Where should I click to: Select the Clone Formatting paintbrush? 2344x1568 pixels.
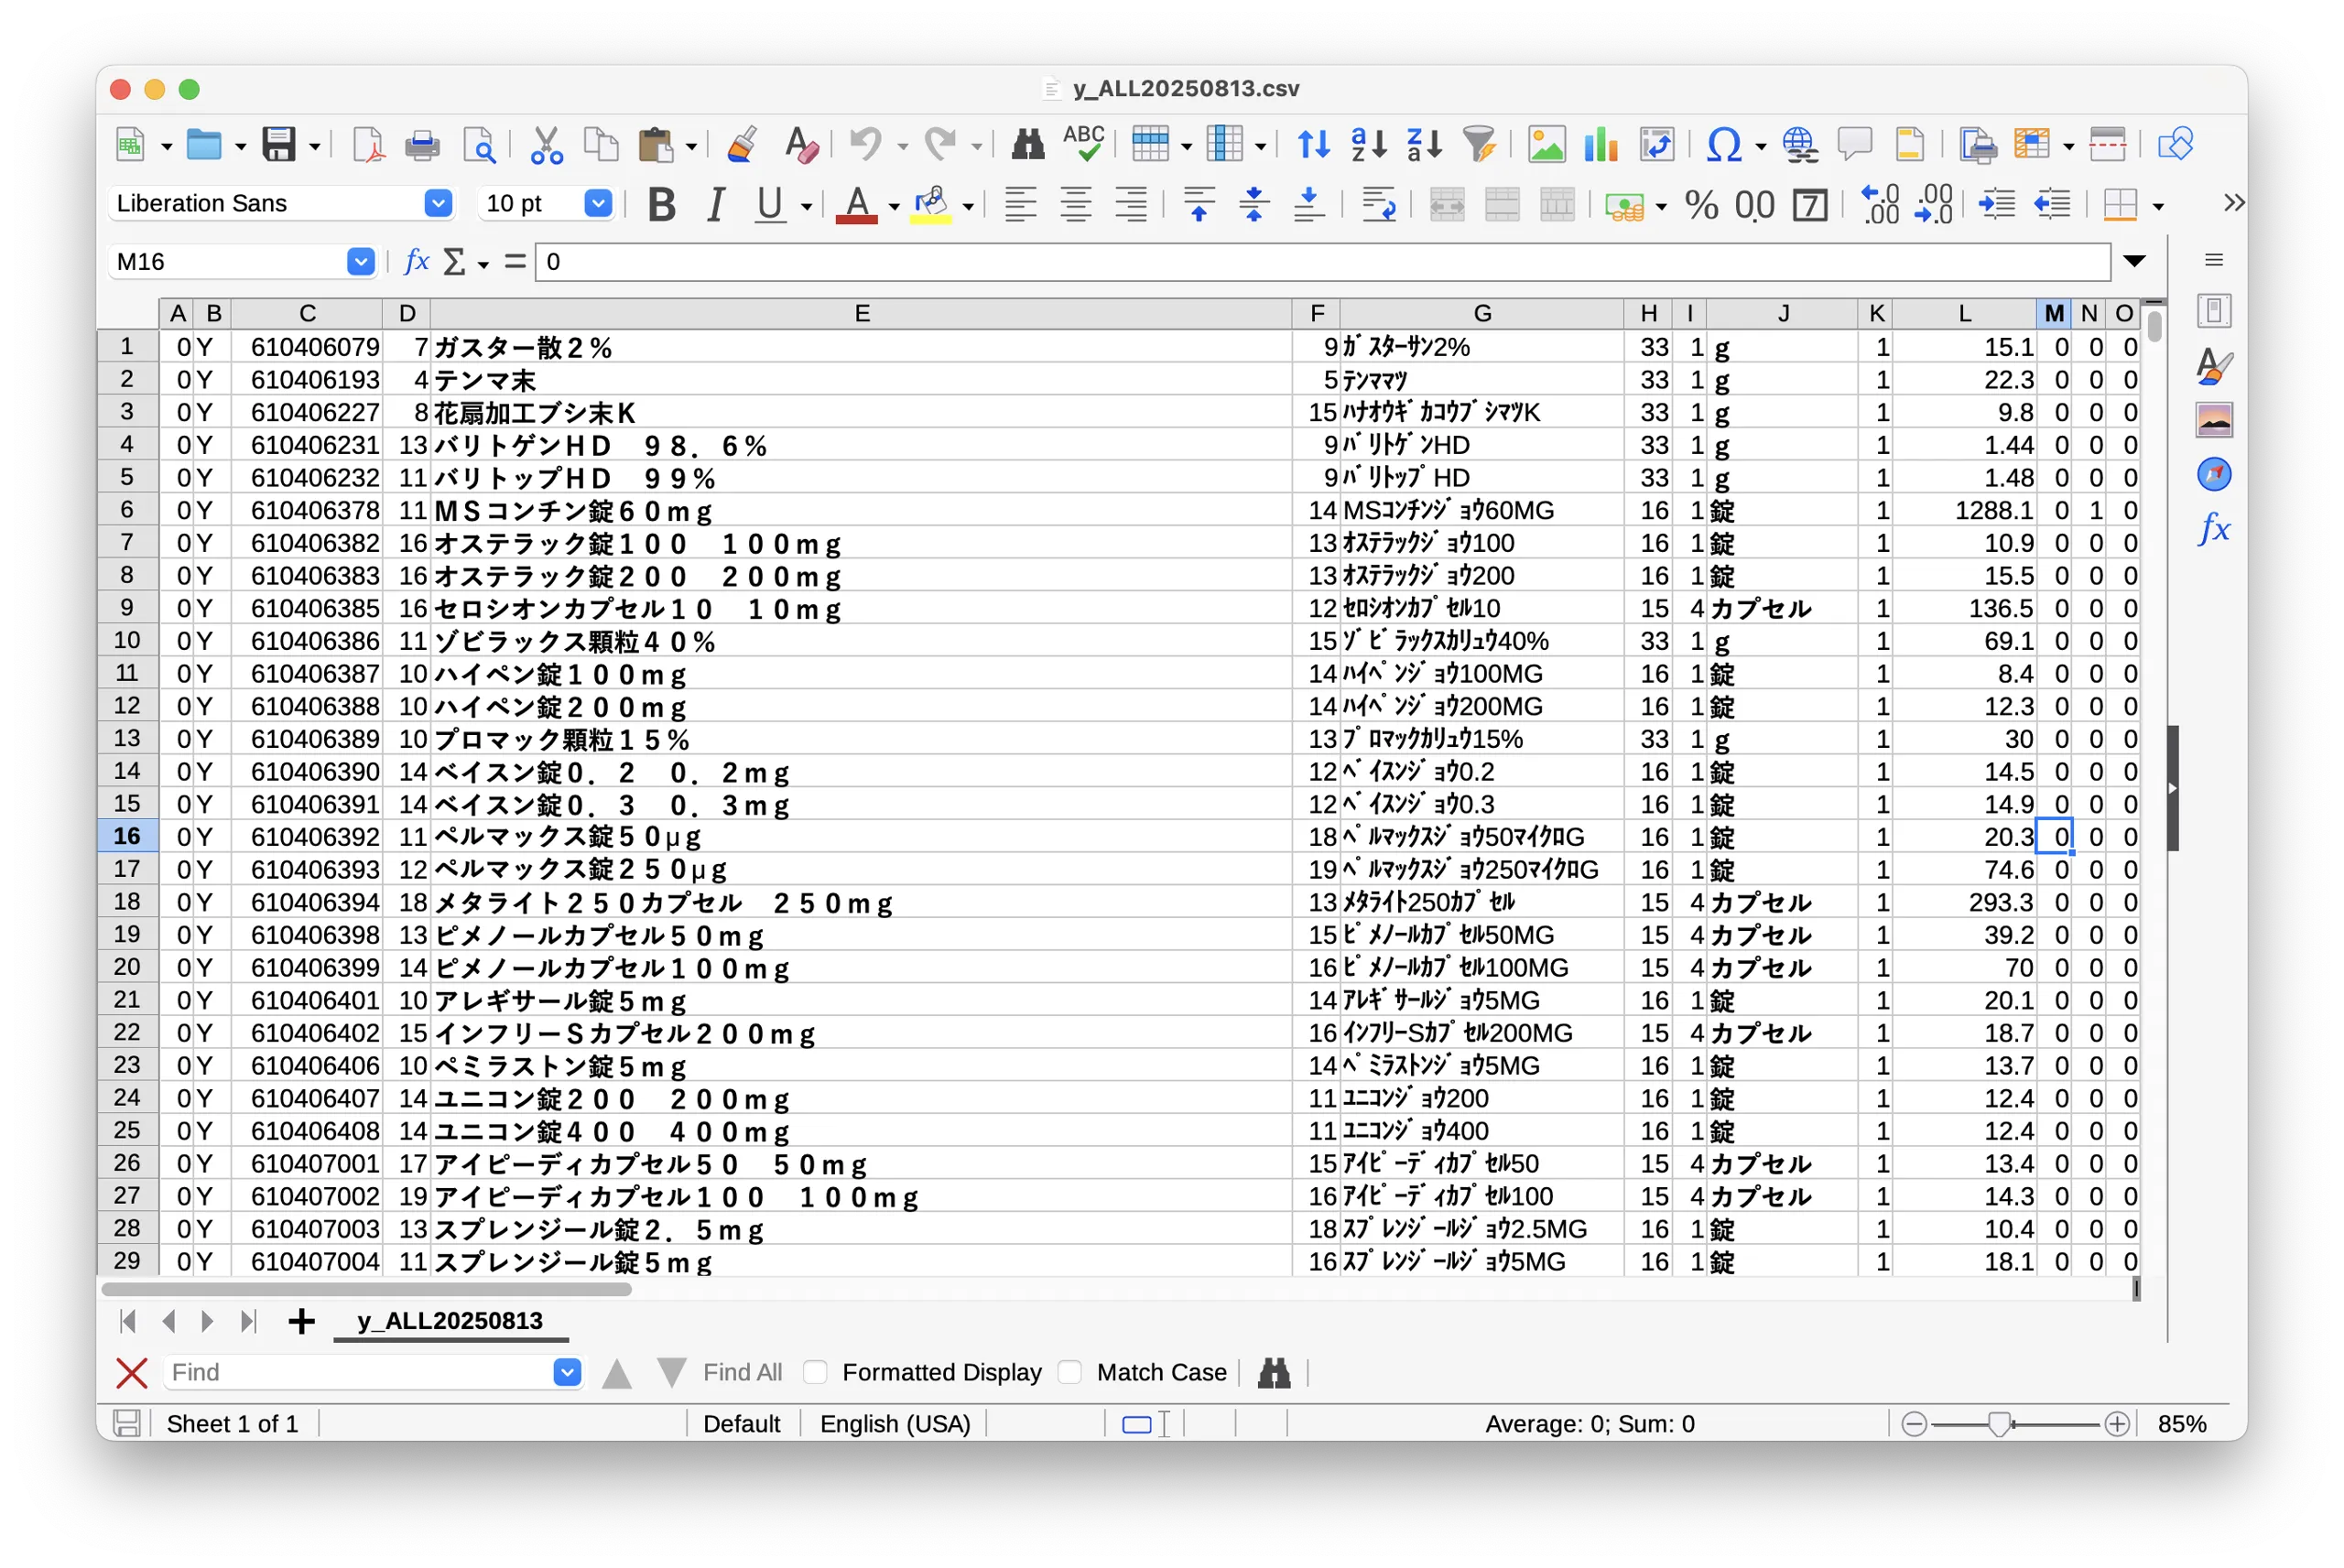coord(741,145)
